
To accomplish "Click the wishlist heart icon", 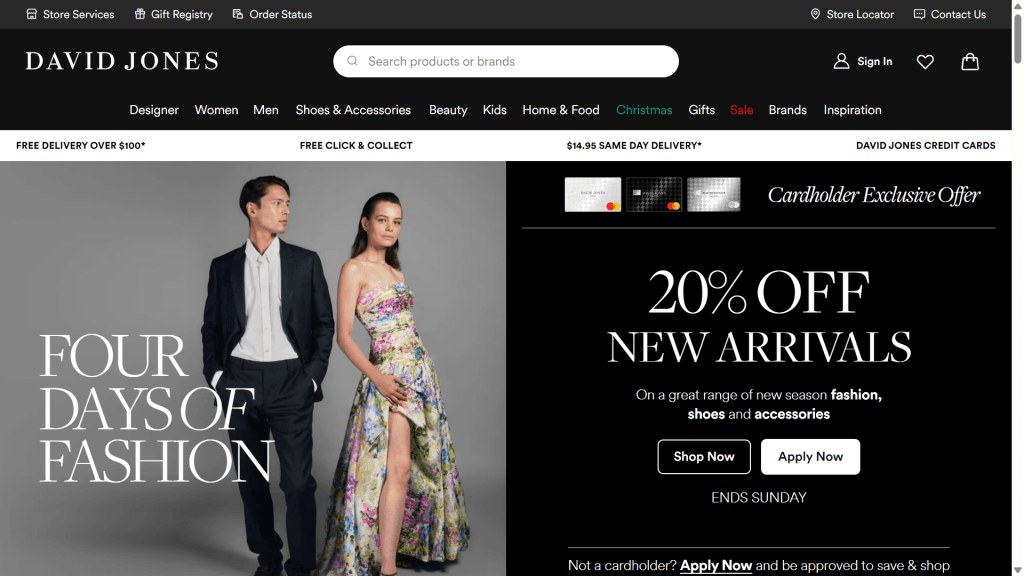I will point(925,62).
